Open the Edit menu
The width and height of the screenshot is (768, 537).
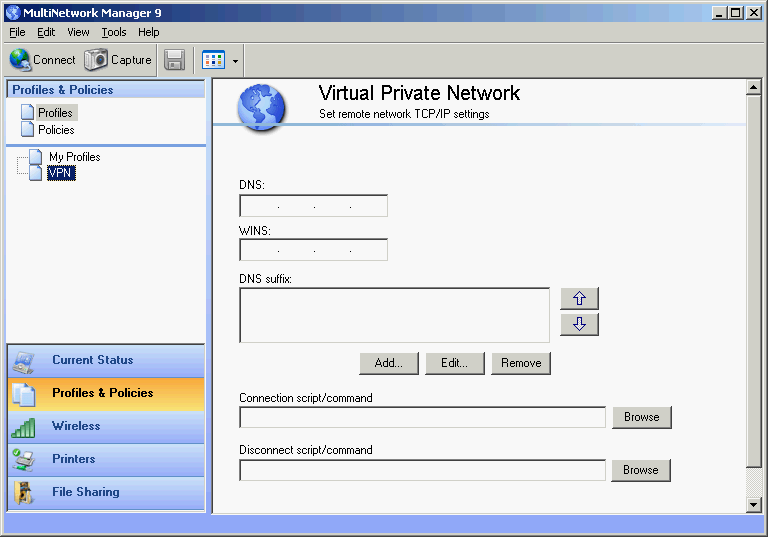coord(46,32)
